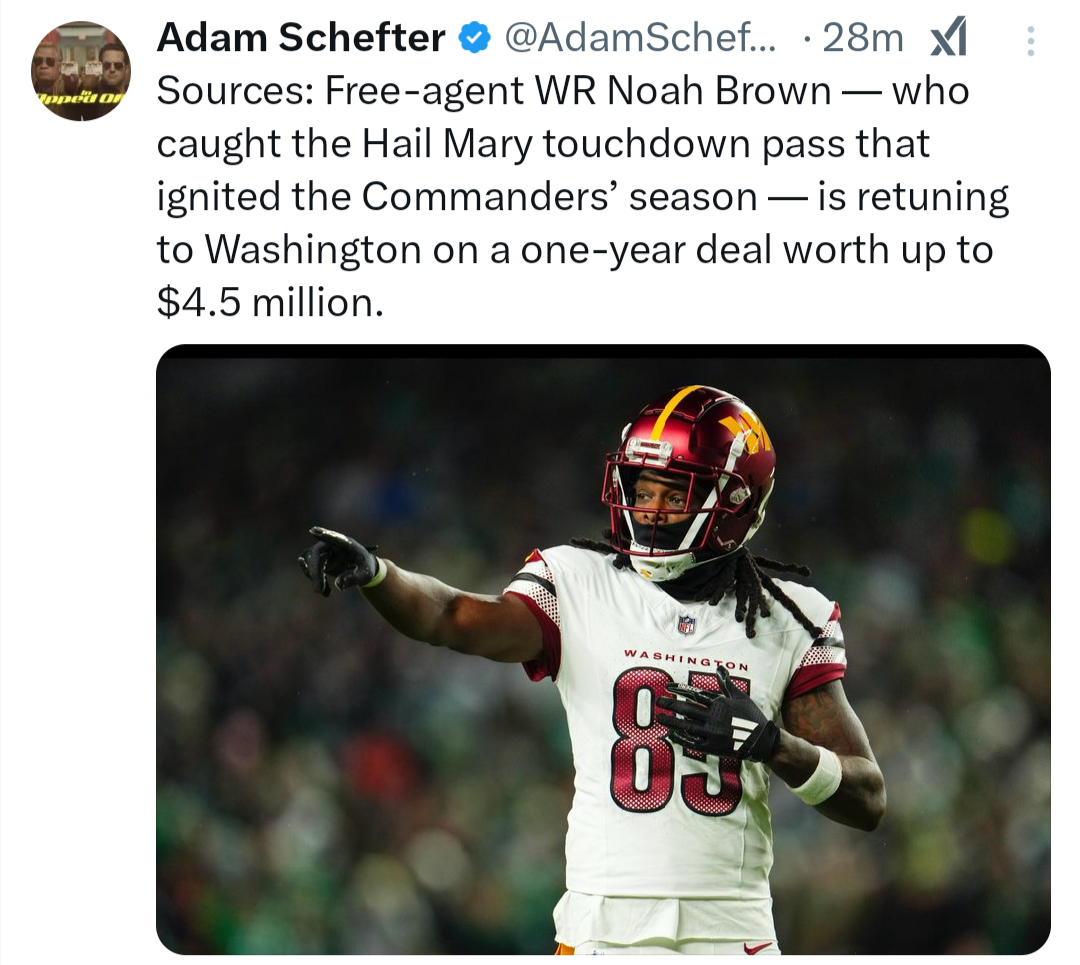Open the Noah Brown photo attachment
The width and height of the screenshot is (1080, 965).
(x=603, y=650)
